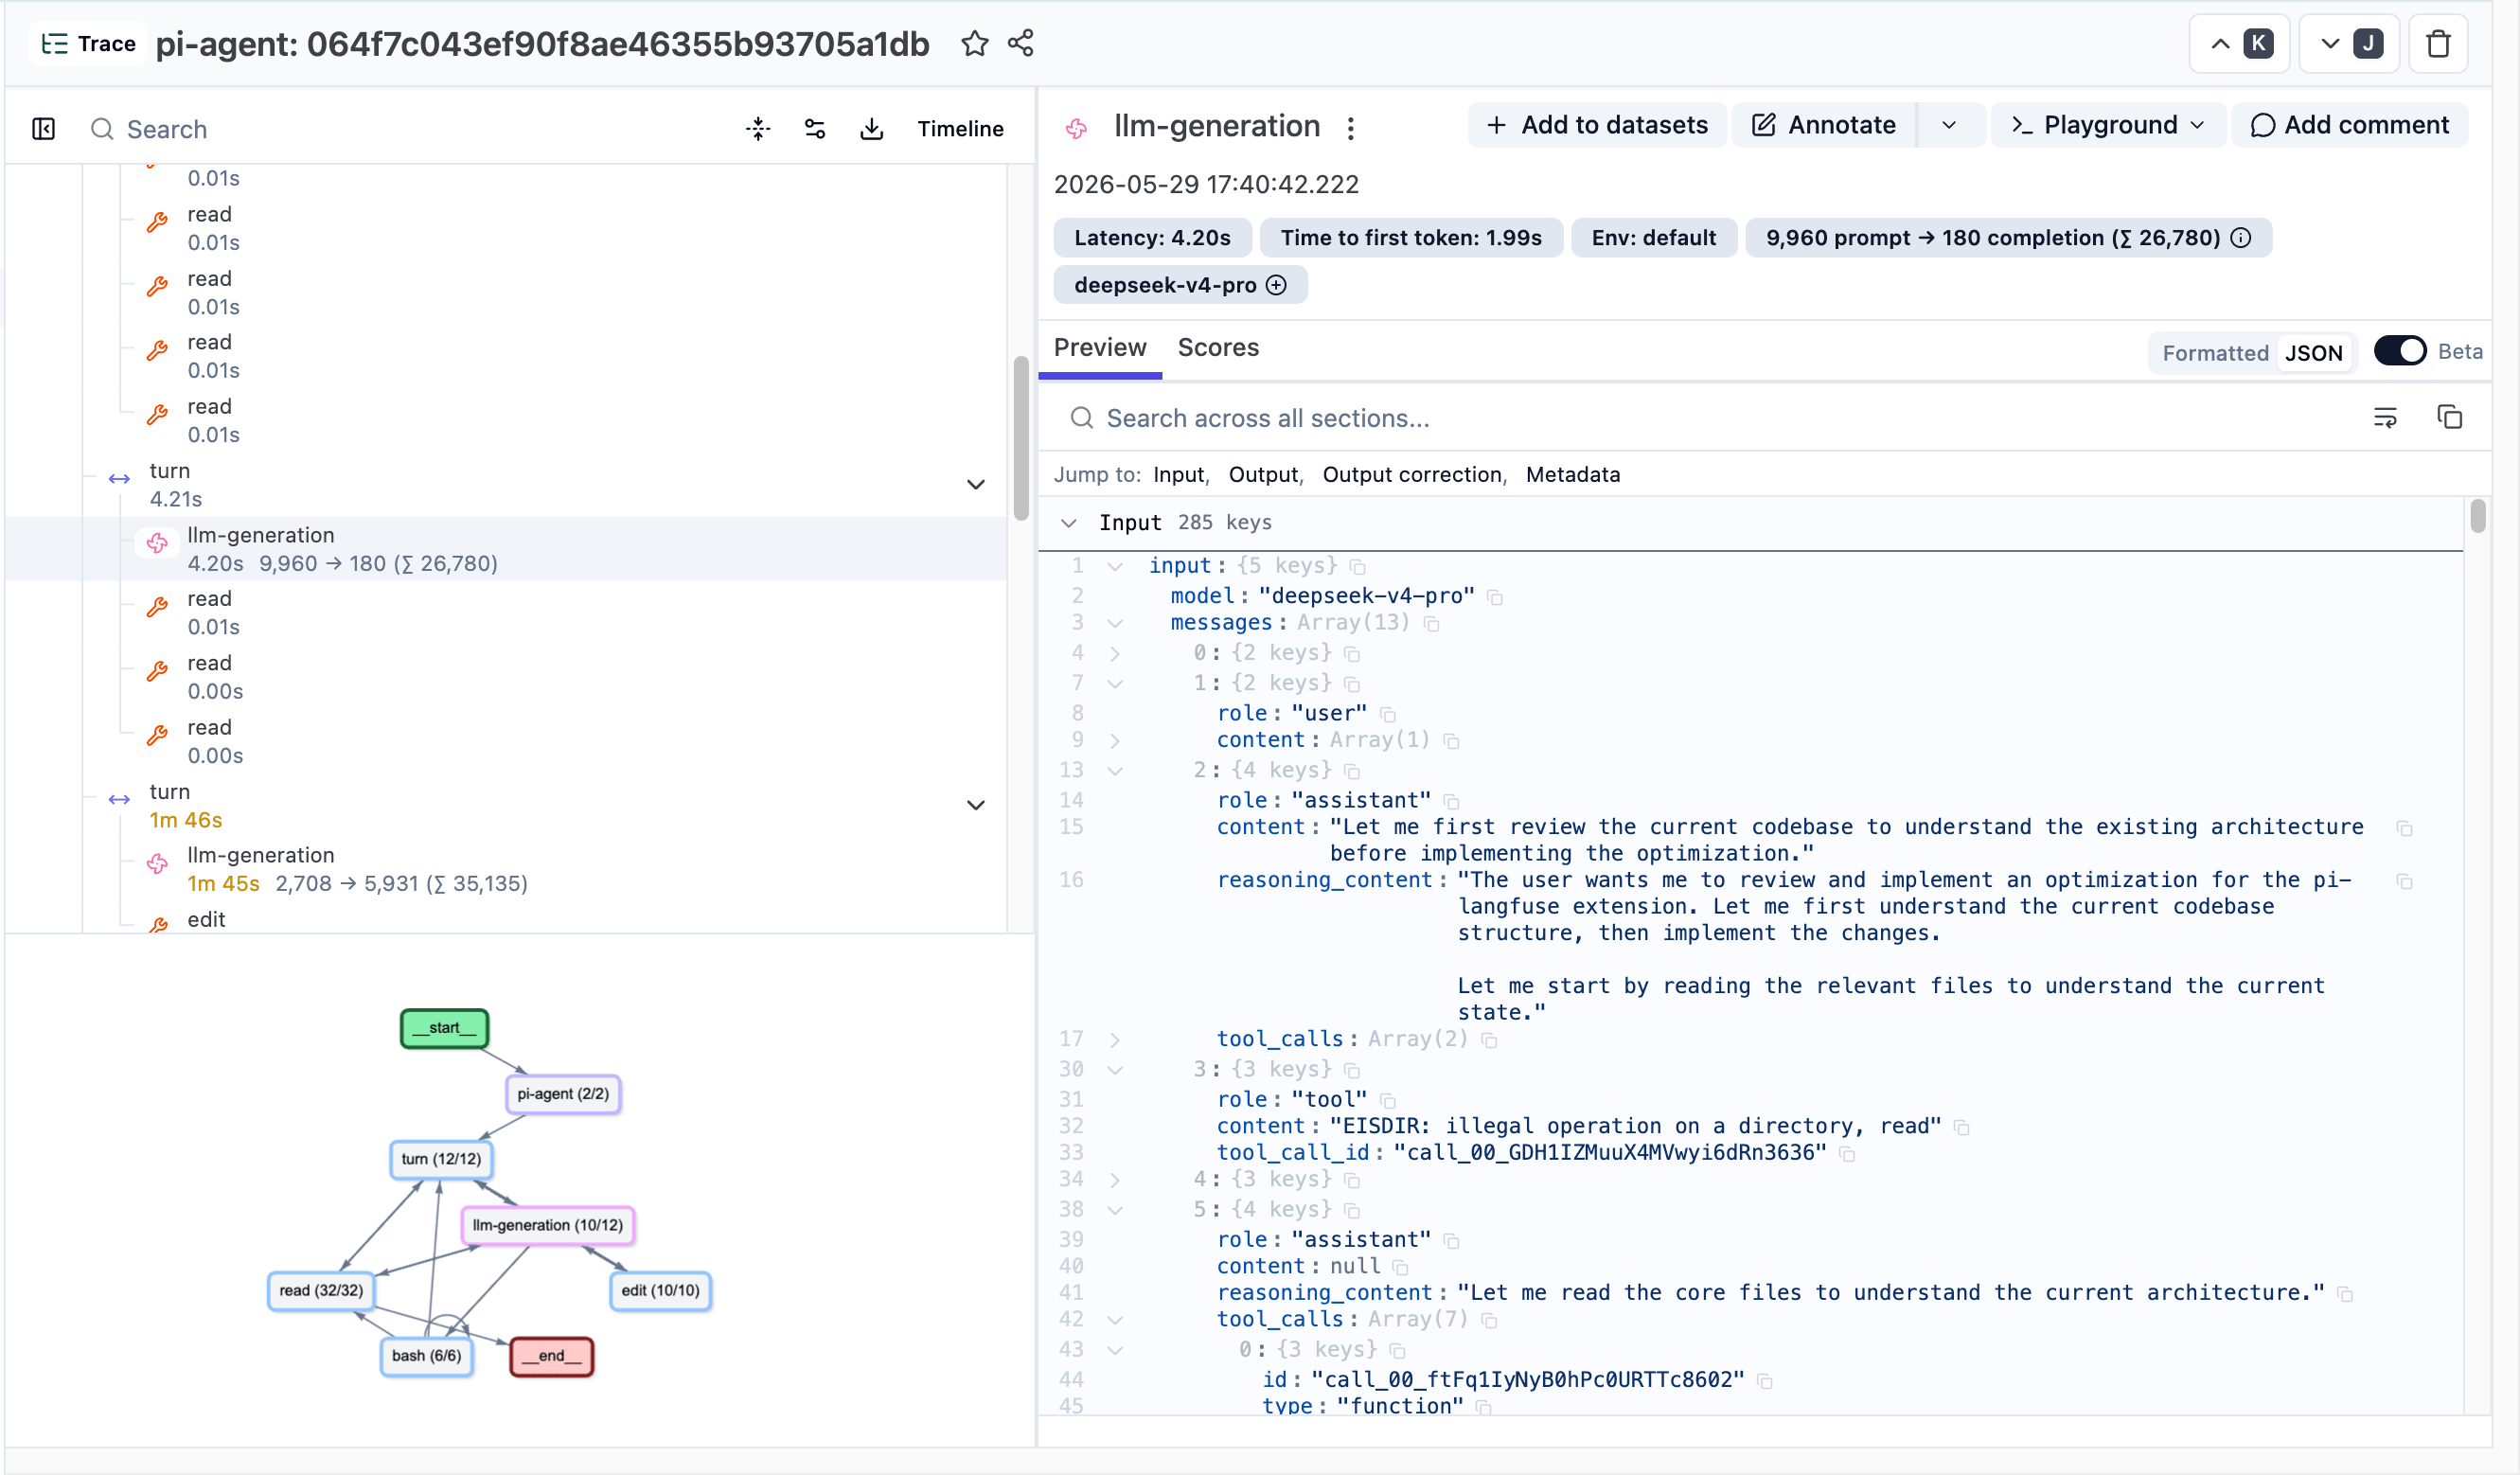This screenshot has height=1475, width=2520.
Task: Collapse all nodes in trace tree
Action: 758,129
